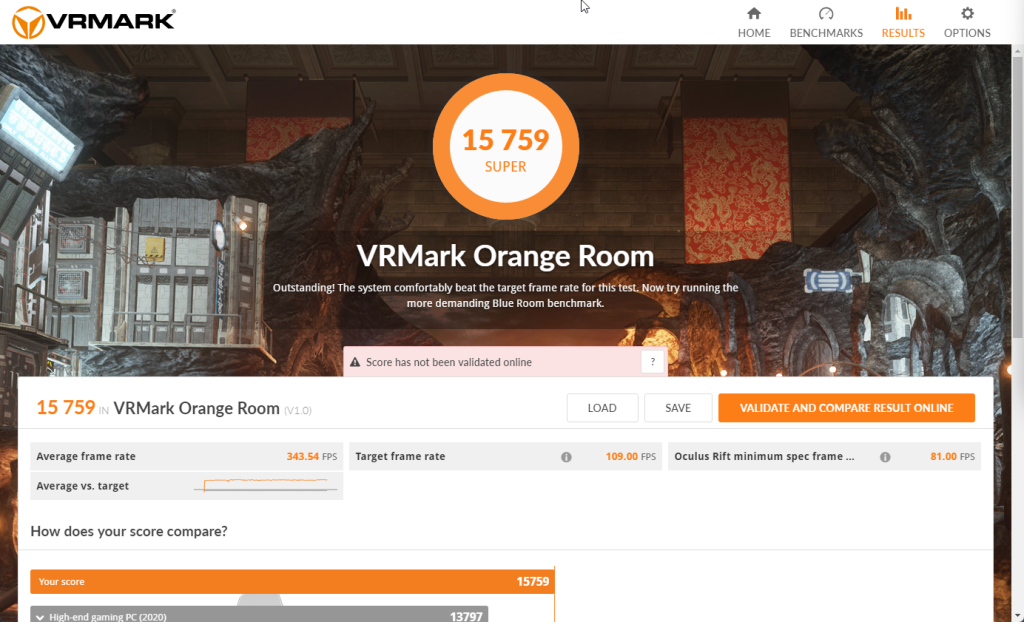1024x622 pixels.
Task: Click the Average vs. target graph
Action: pyautogui.click(x=266, y=485)
